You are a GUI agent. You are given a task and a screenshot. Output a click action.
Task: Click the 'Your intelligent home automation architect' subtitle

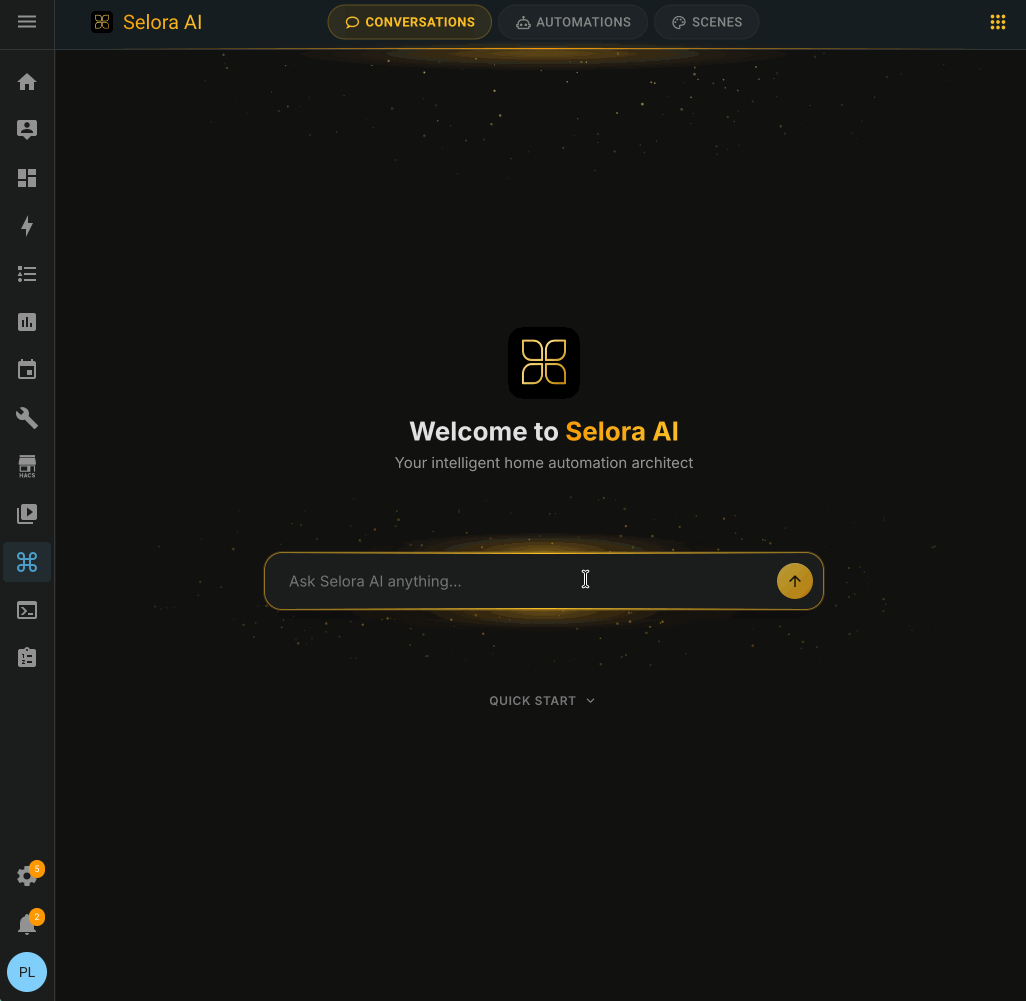pyautogui.click(x=544, y=463)
